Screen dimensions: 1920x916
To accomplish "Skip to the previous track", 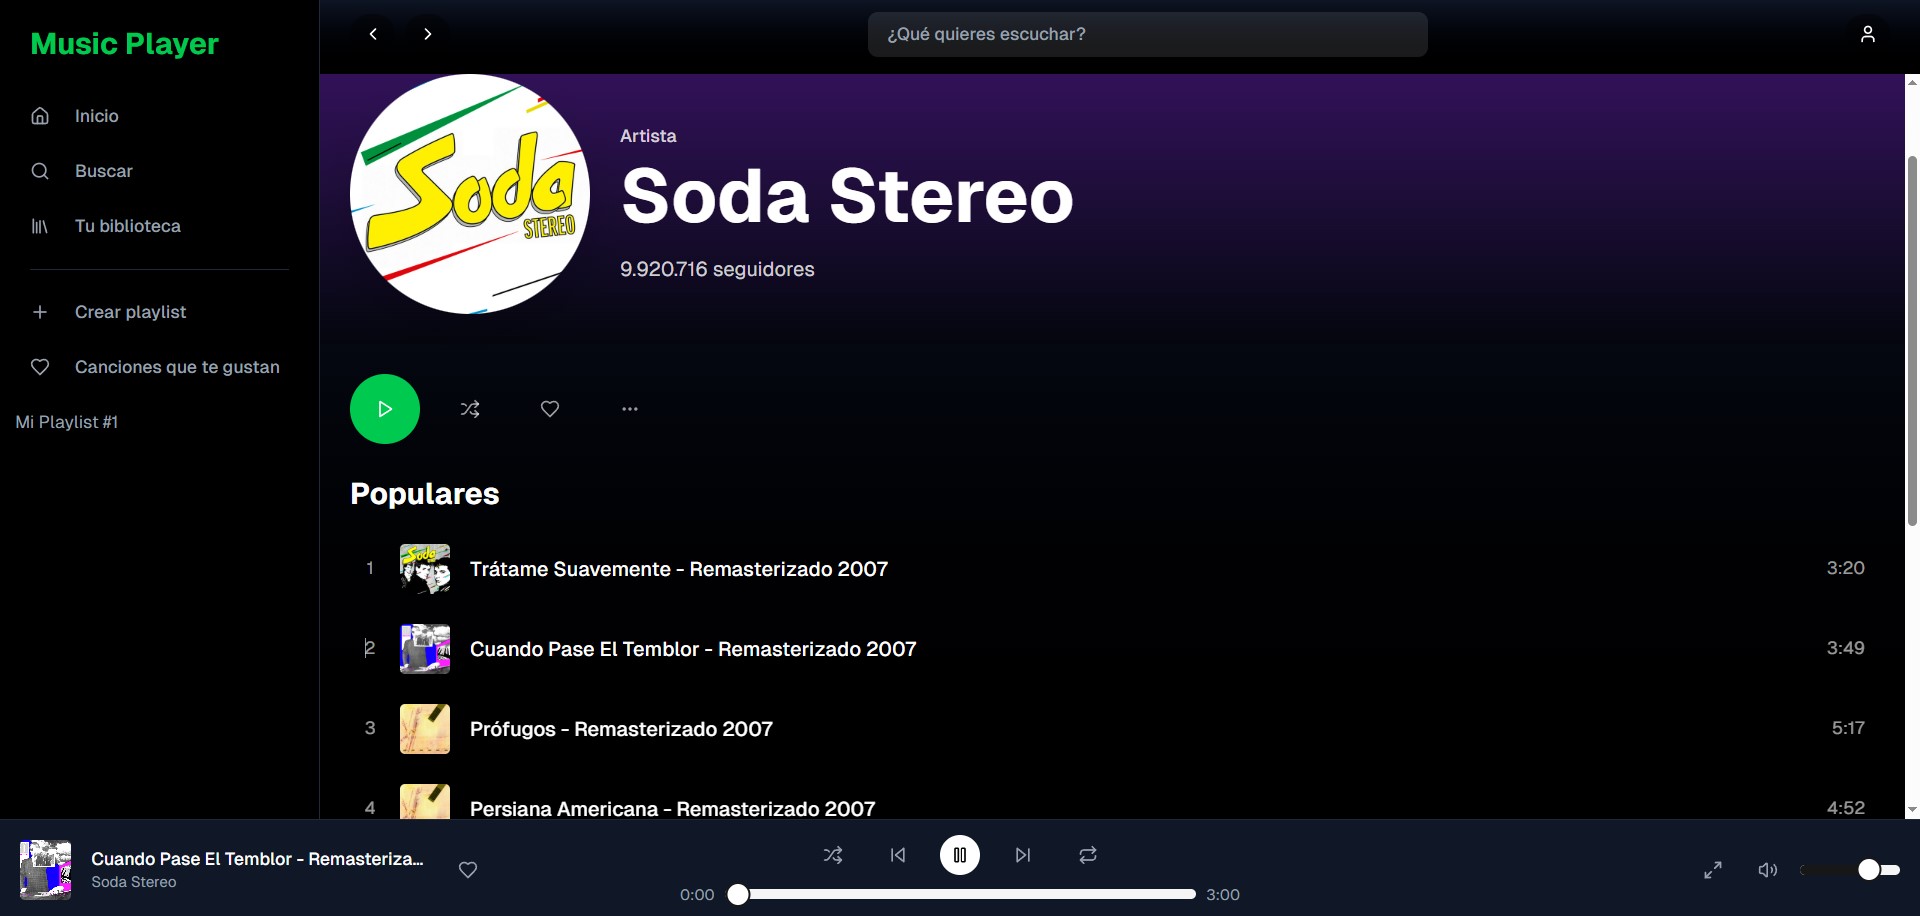I will [898, 855].
